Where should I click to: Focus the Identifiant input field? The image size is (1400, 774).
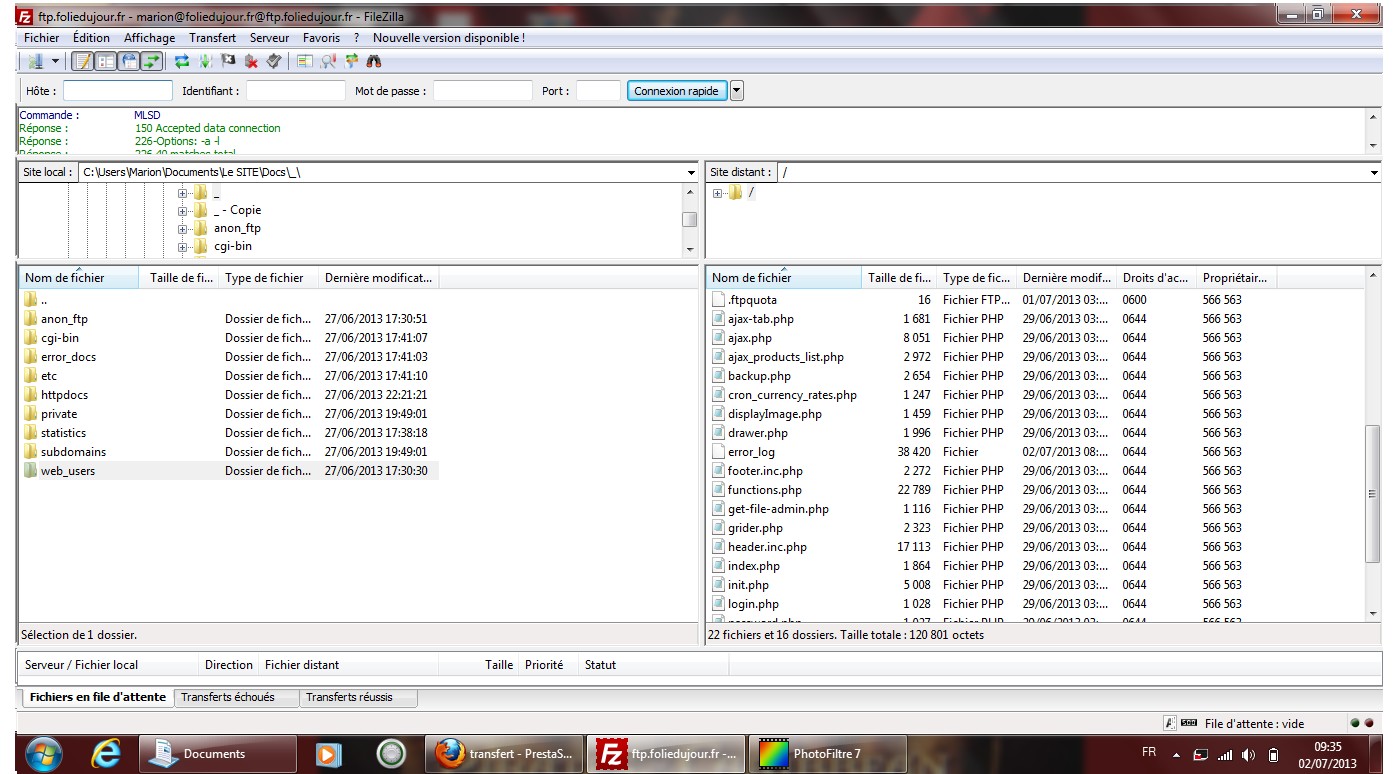[295, 91]
